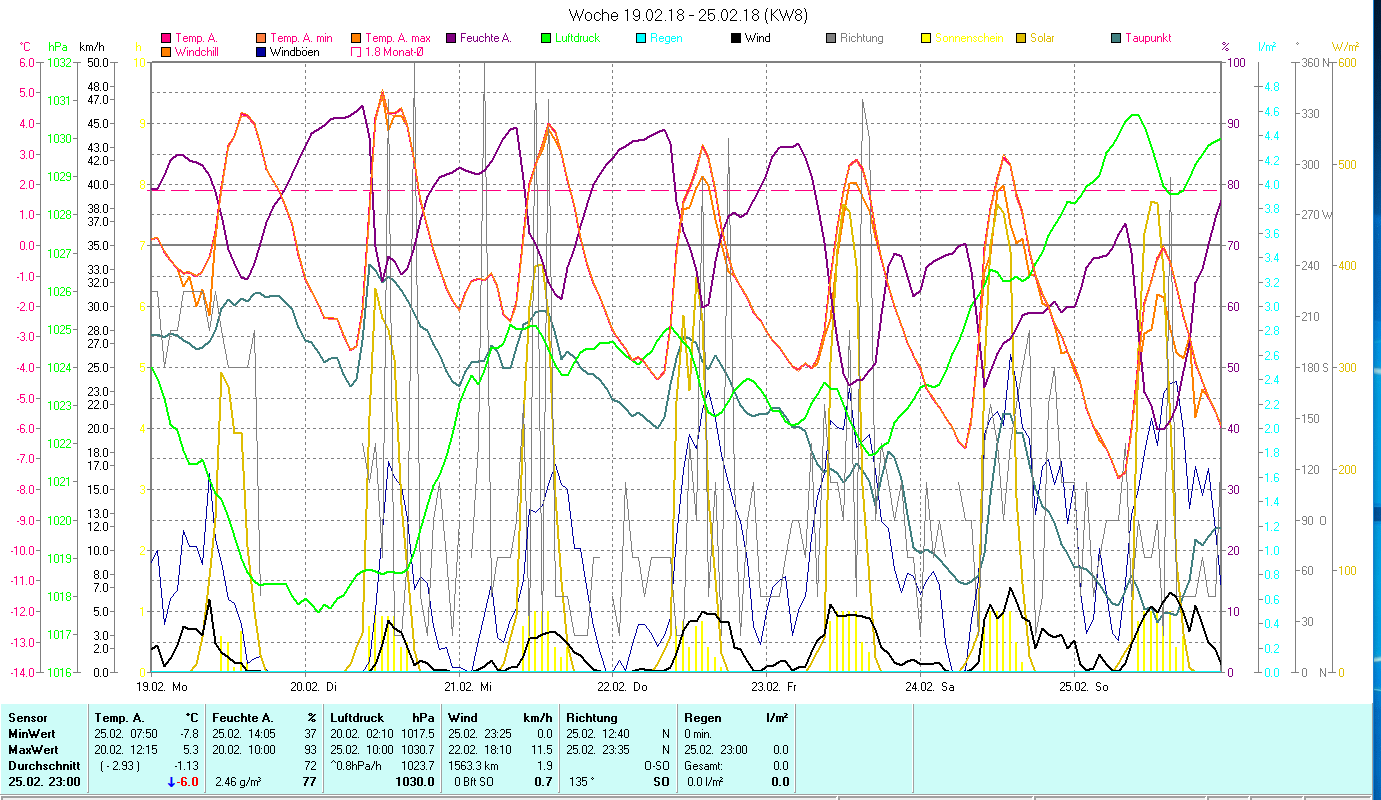Click the l/m² unit label above the rain axis
This screenshot has width=1381, height=800.
1267,46
